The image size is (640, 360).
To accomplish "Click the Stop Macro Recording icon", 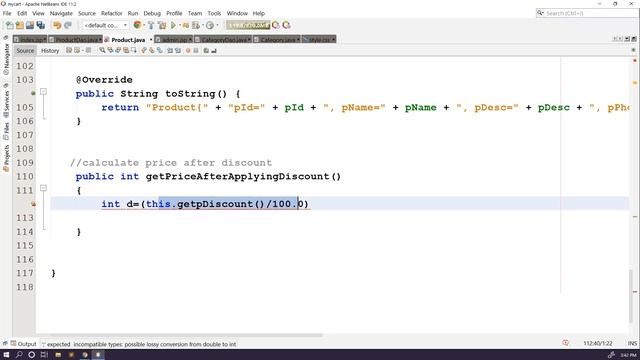I will coord(196,51).
